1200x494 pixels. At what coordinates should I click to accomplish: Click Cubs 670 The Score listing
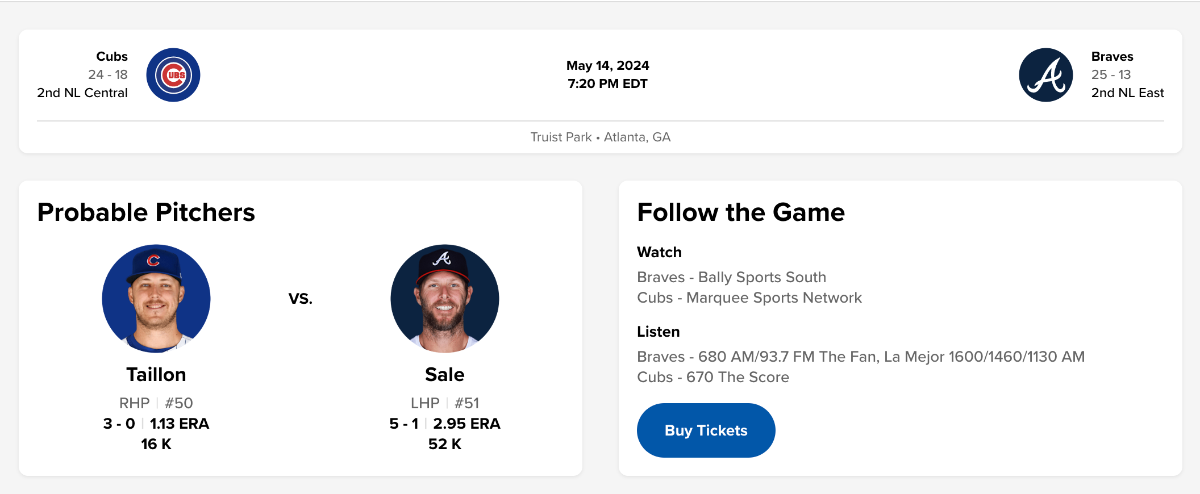(x=713, y=378)
